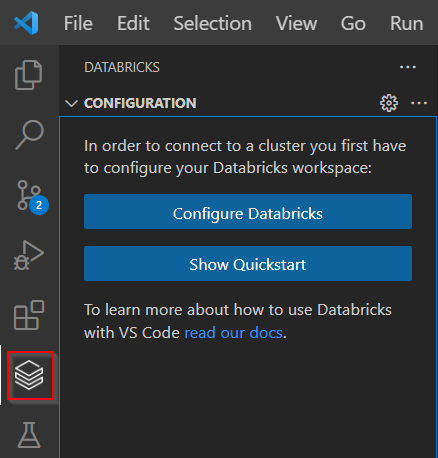This screenshot has height=458, width=438.
Task: Collapse the CONFIGURATION section chevron
Action: [71, 103]
